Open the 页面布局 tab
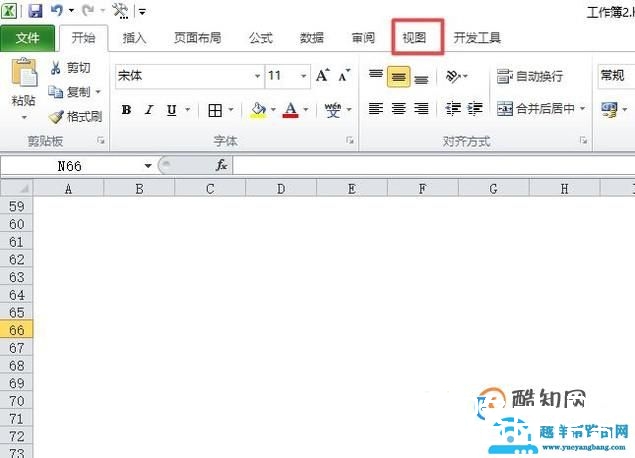Viewport: 635px width, 458px height. [198, 38]
